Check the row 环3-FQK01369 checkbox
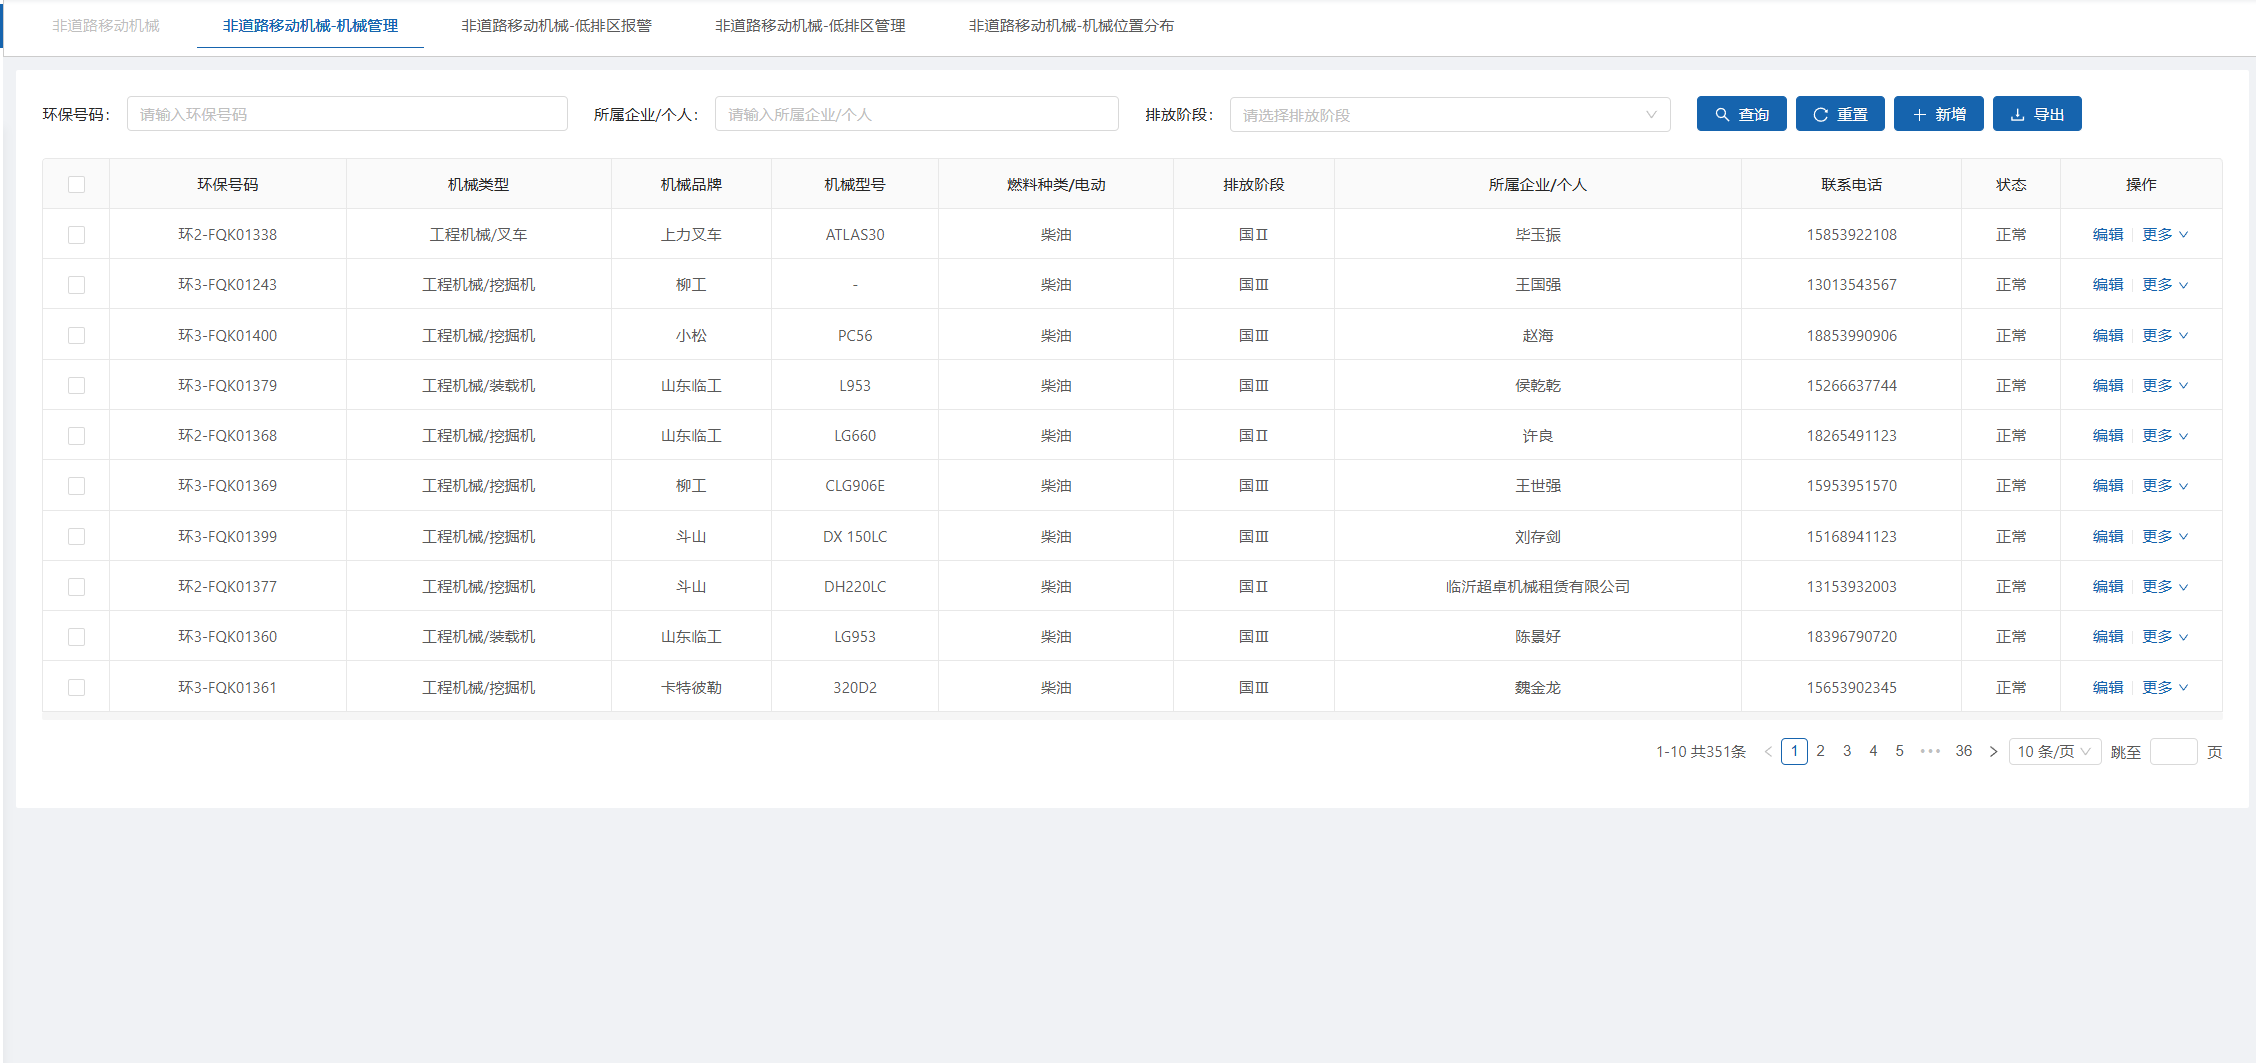Viewport: 2256px width, 1063px height. point(76,485)
